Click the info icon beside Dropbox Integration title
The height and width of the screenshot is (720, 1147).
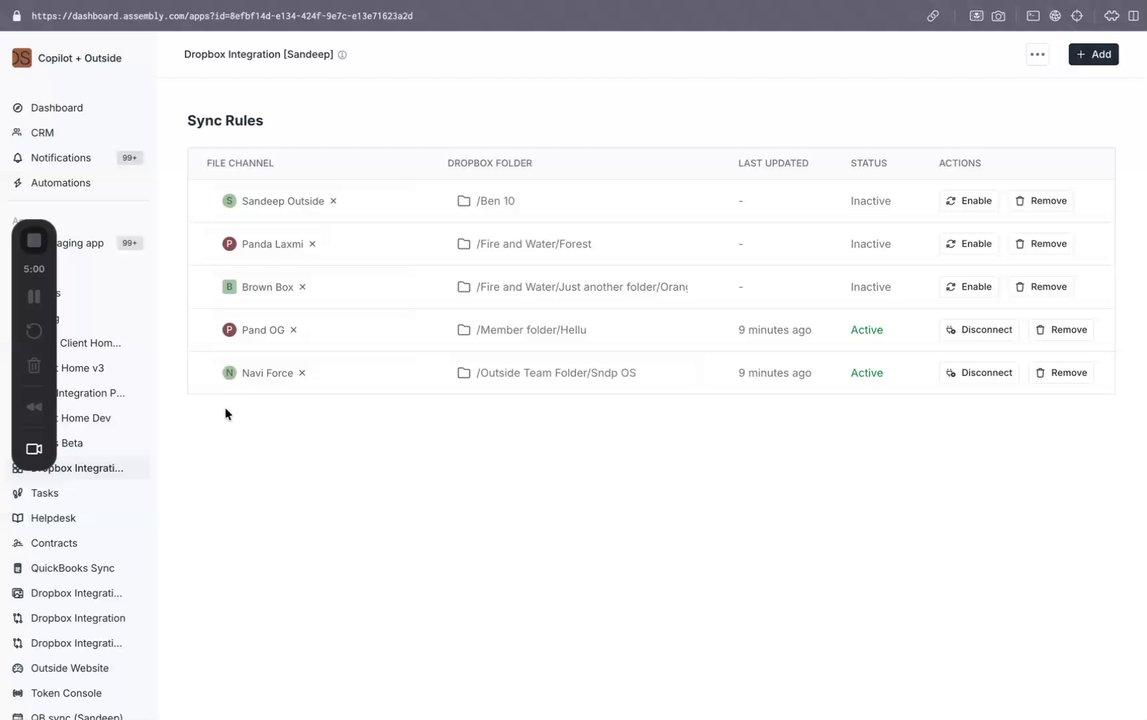pyautogui.click(x=342, y=55)
